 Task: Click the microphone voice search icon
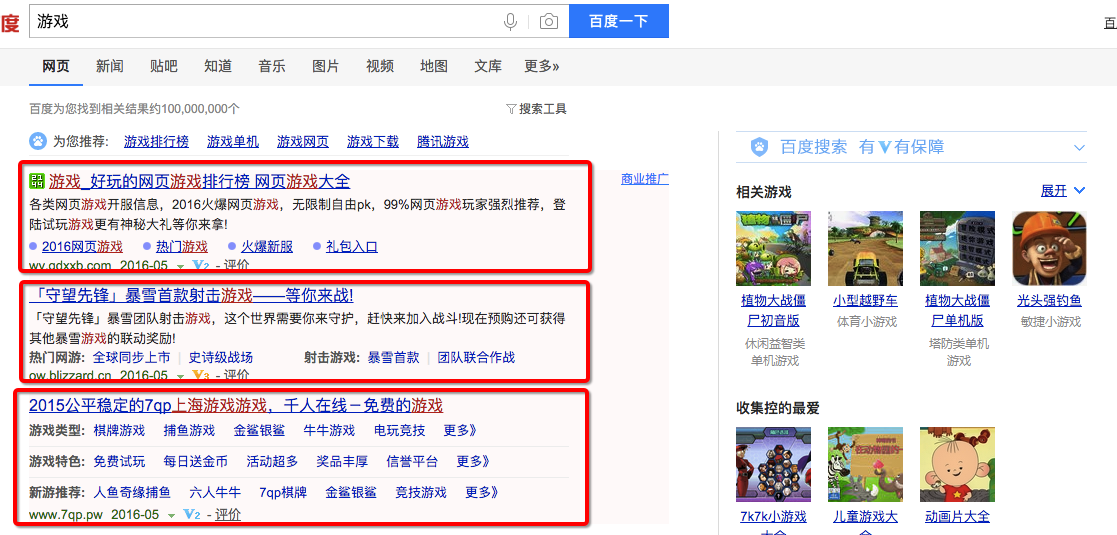point(510,21)
